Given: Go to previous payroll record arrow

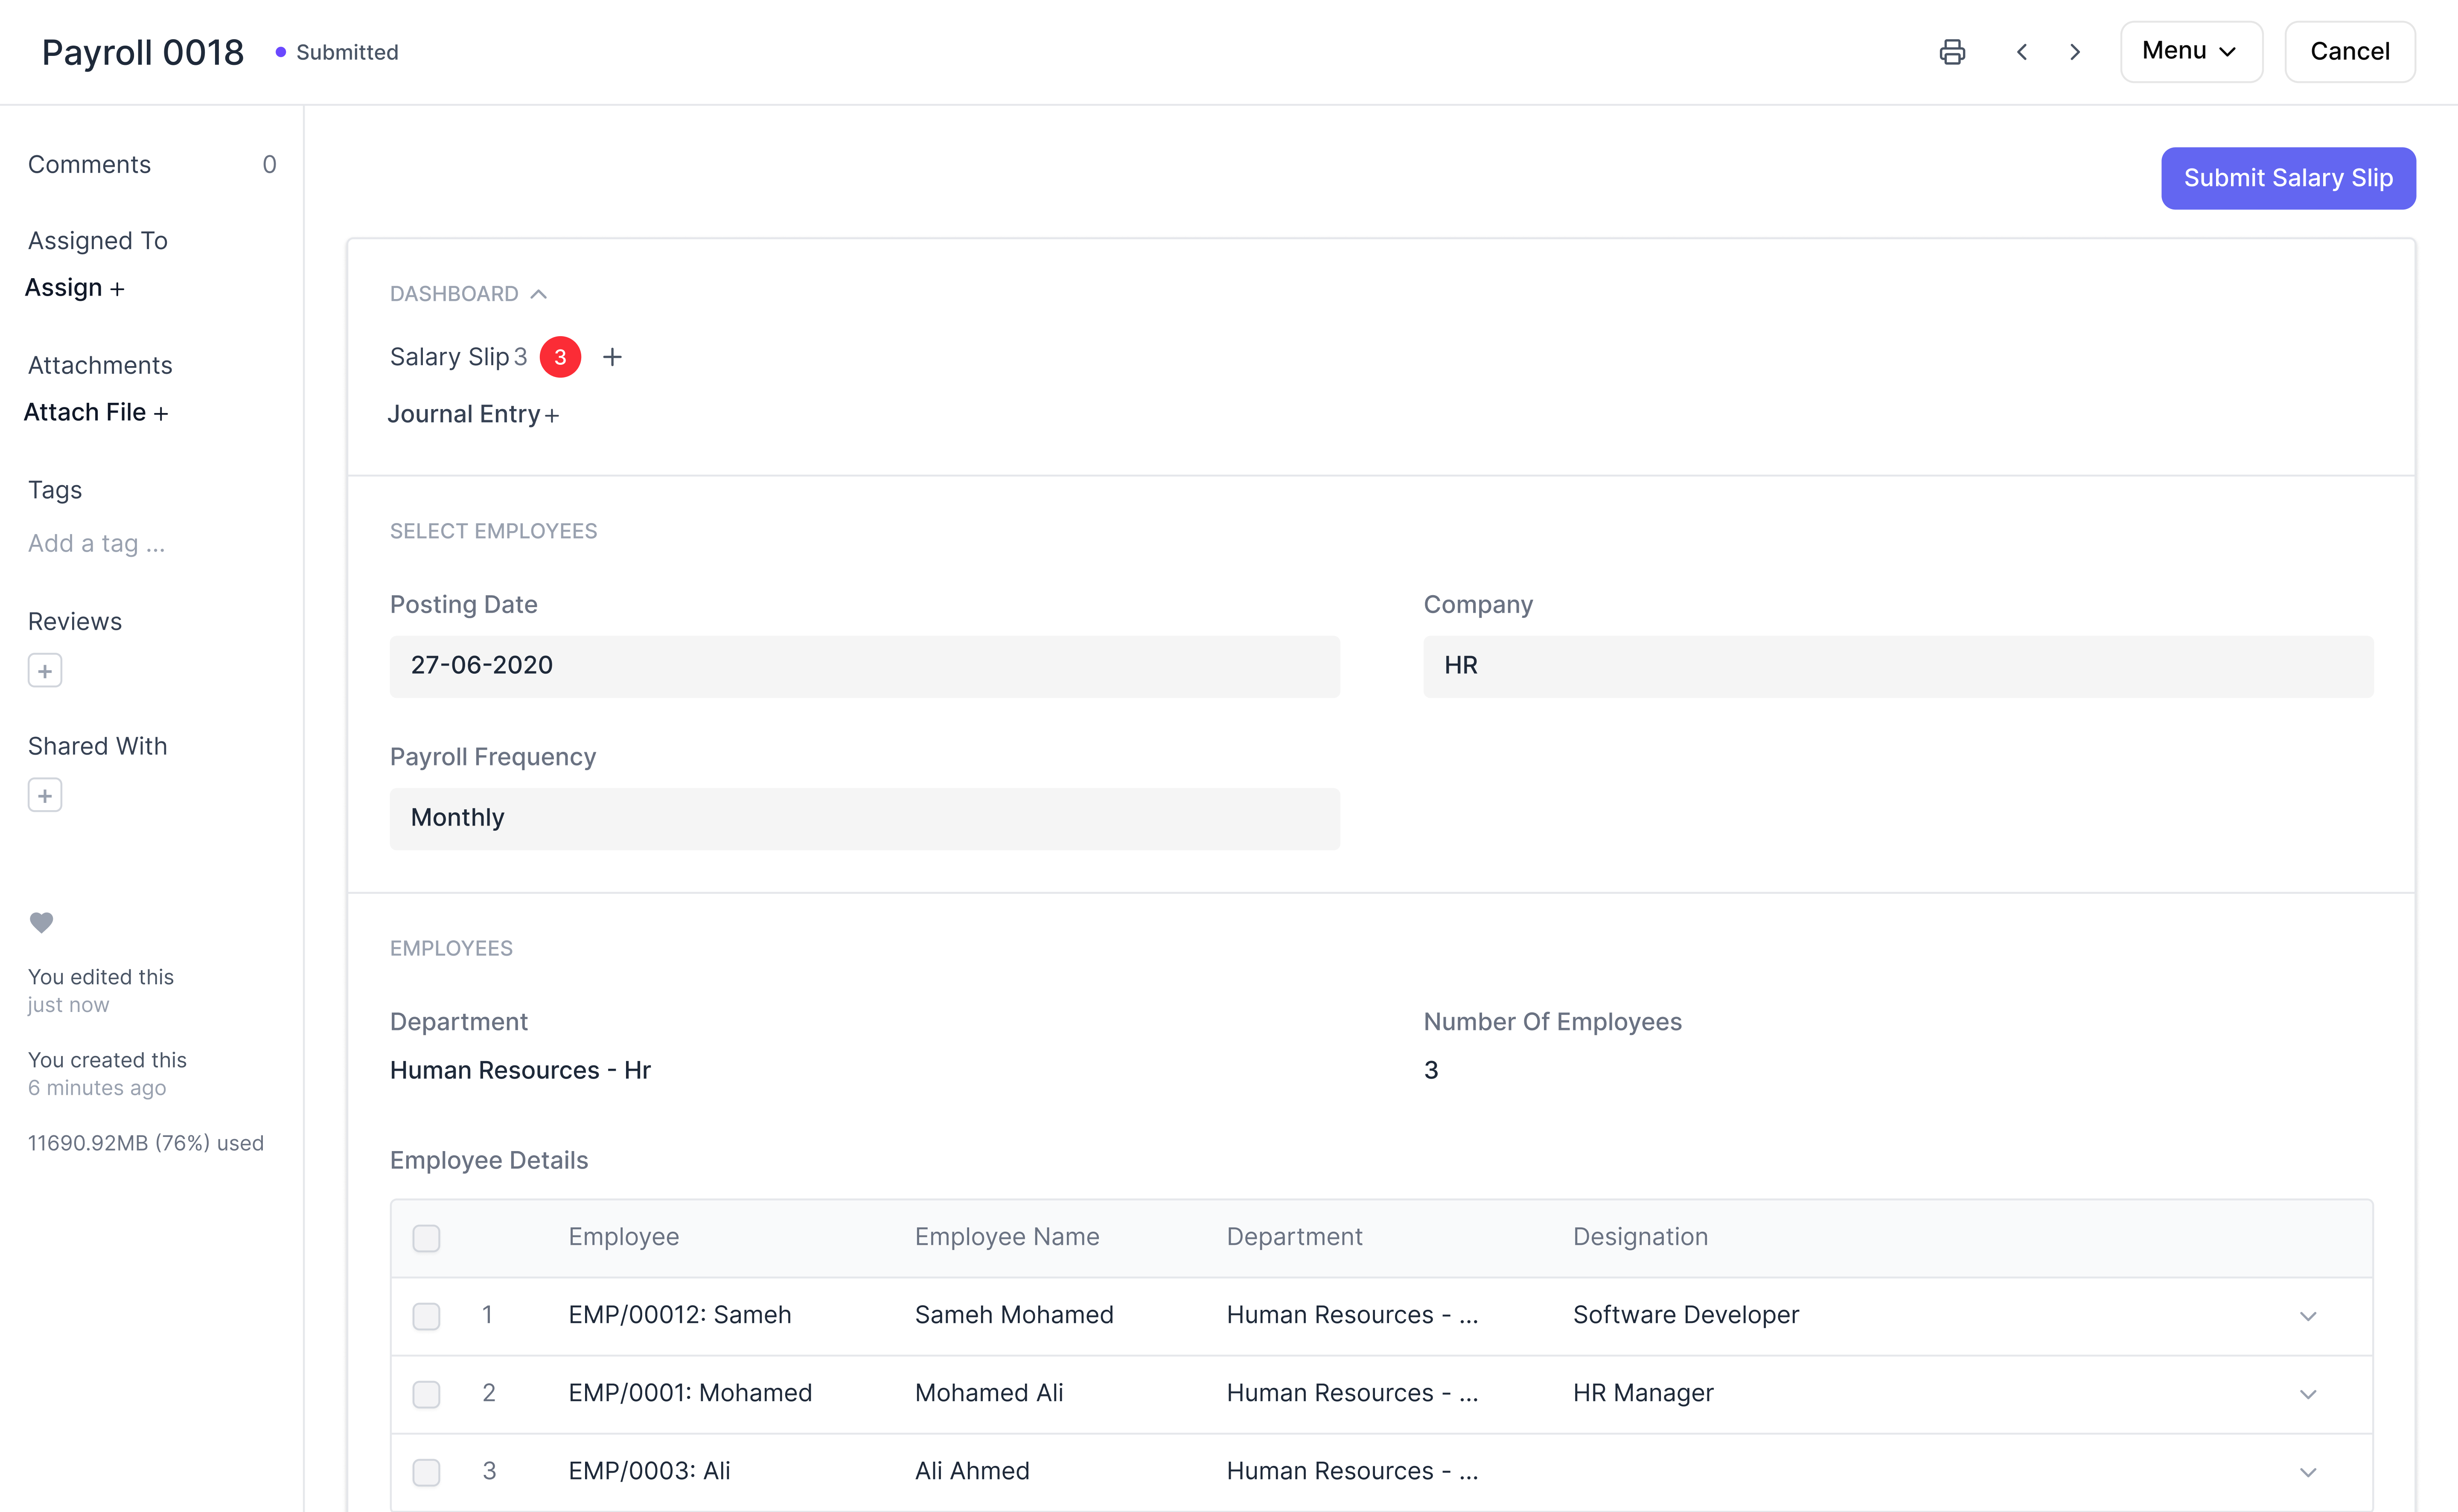Looking at the screenshot, I should coord(2022,52).
